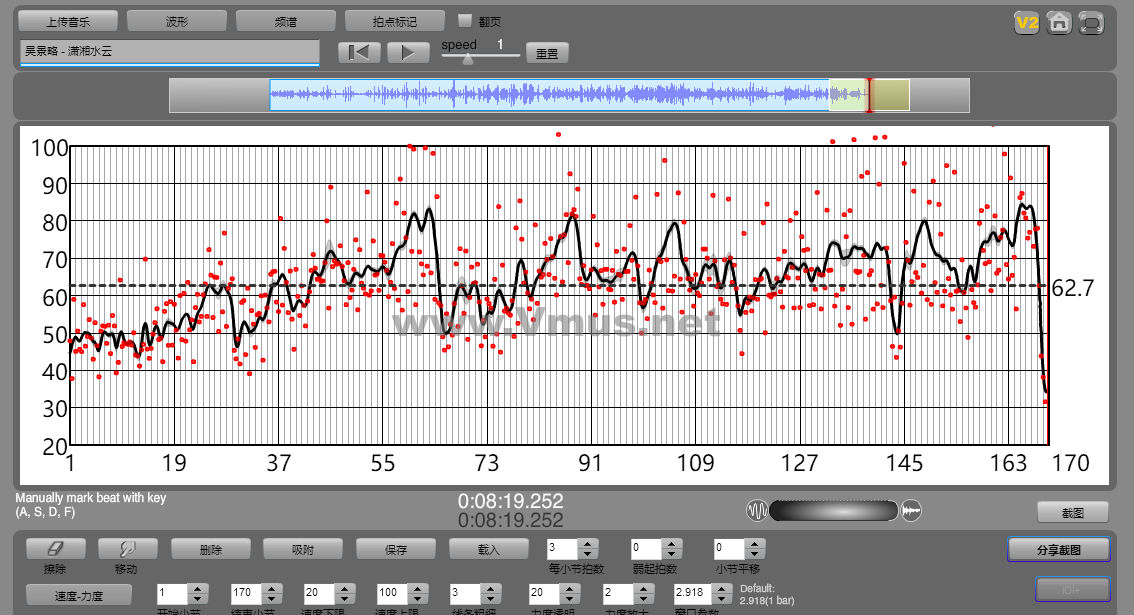Click the red playhead marker in the waveform overview
This screenshot has width=1134, height=615.
[869, 95]
